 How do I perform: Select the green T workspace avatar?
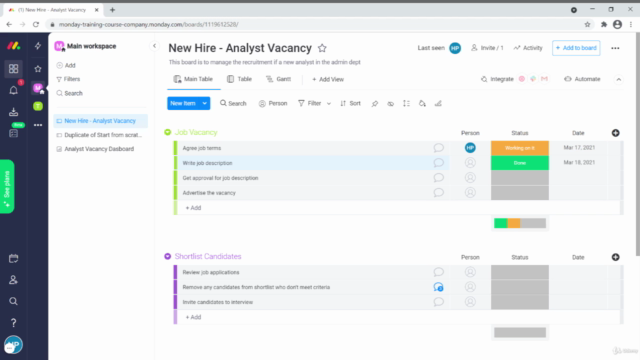[x=38, y=106]
